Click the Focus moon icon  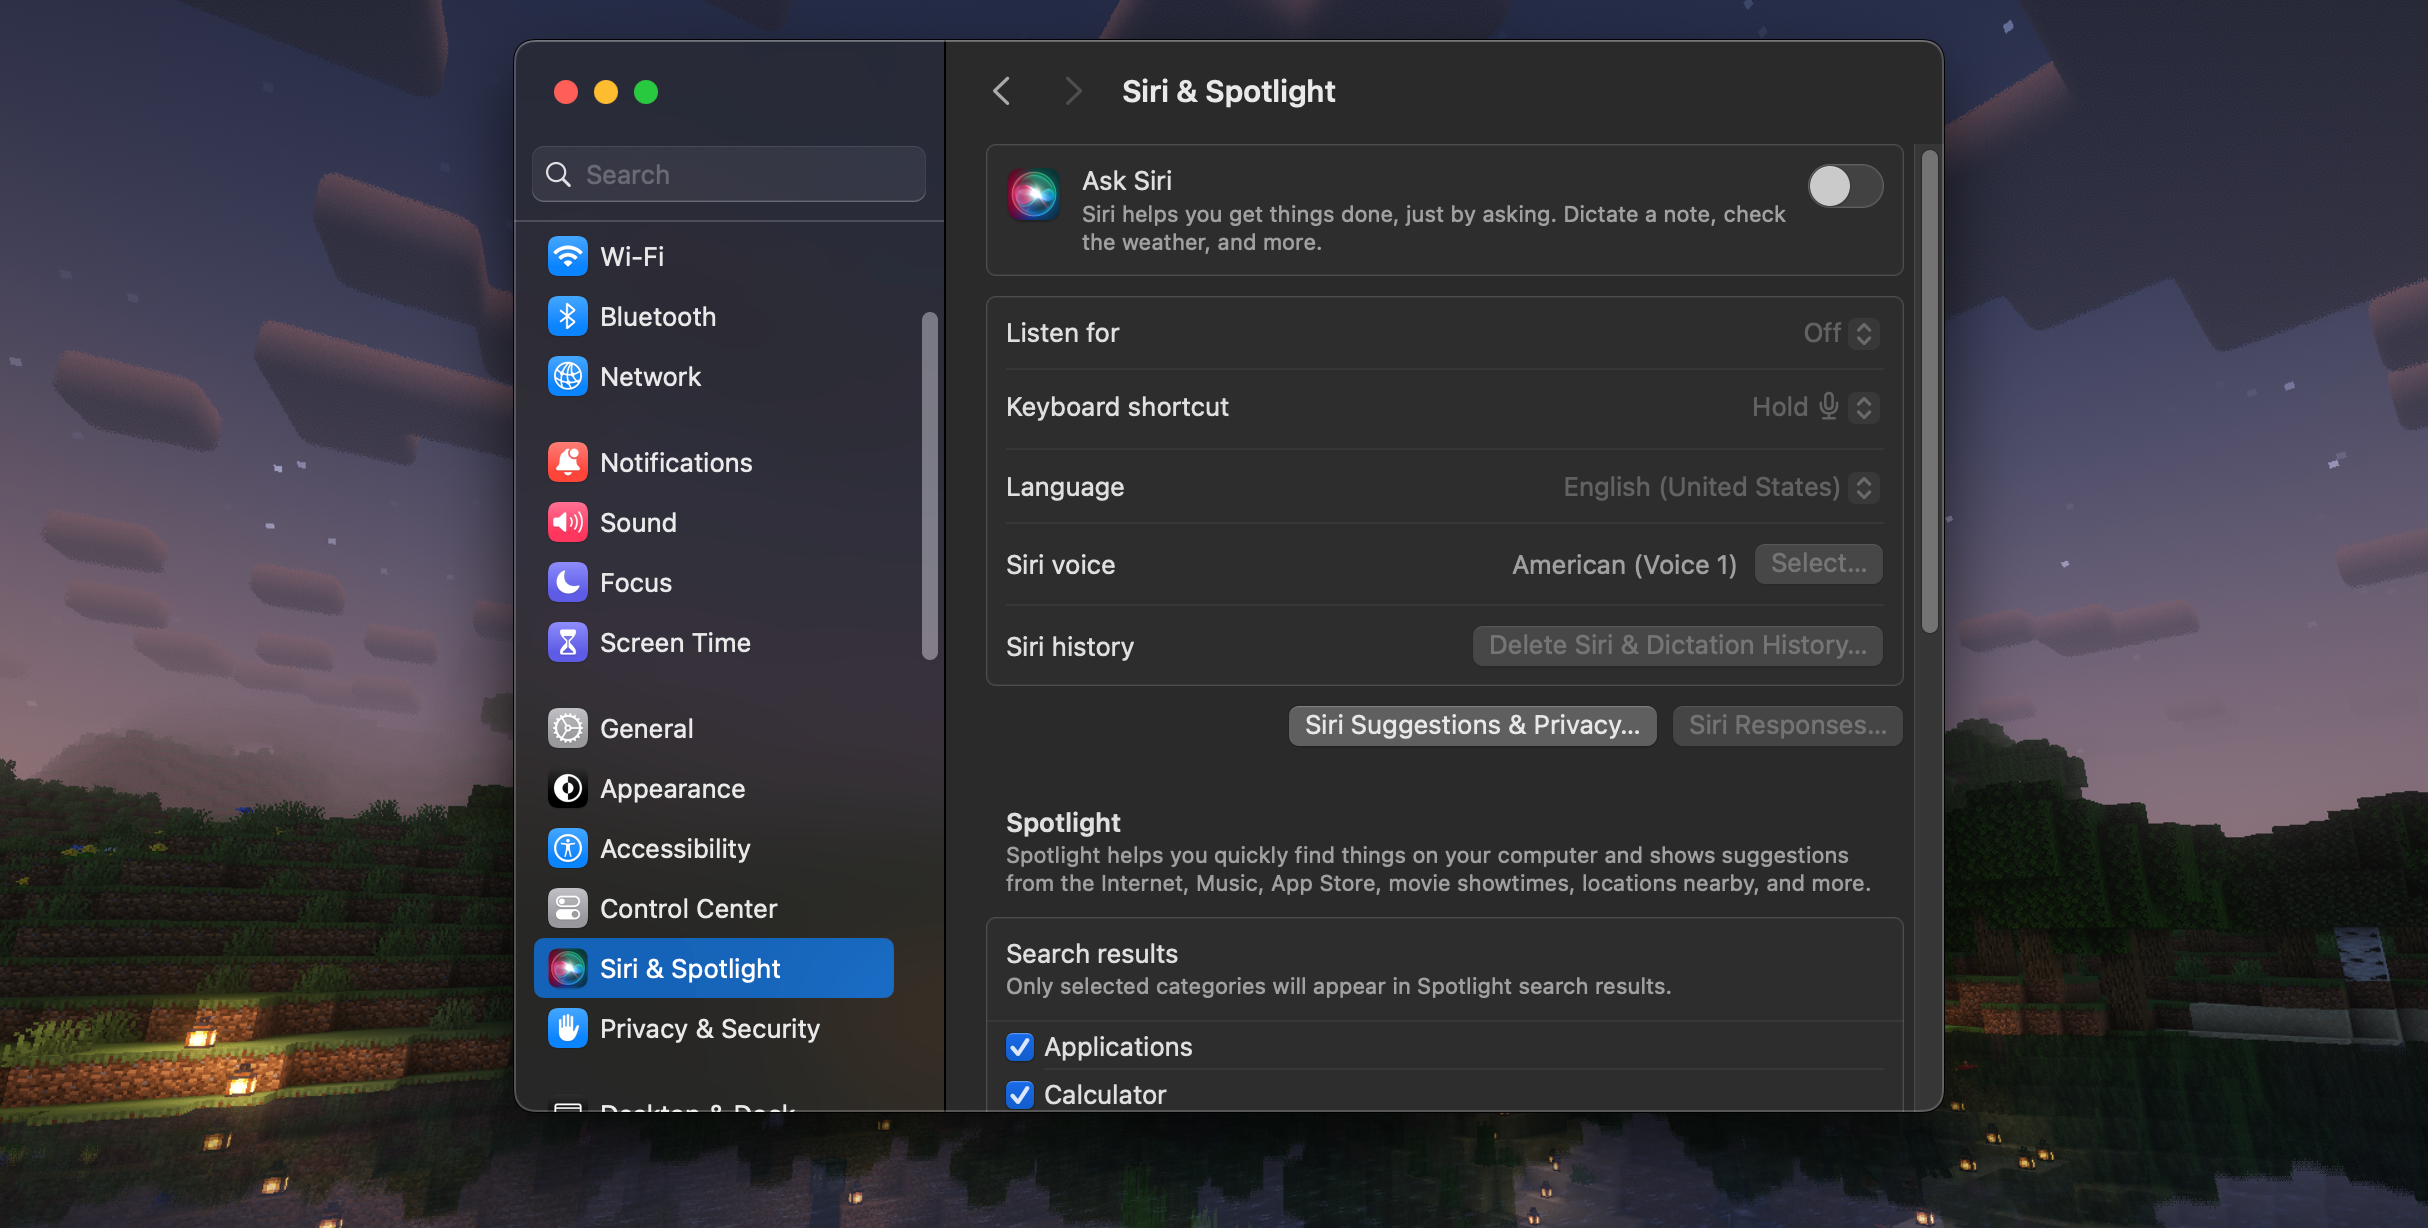(567, 582)
